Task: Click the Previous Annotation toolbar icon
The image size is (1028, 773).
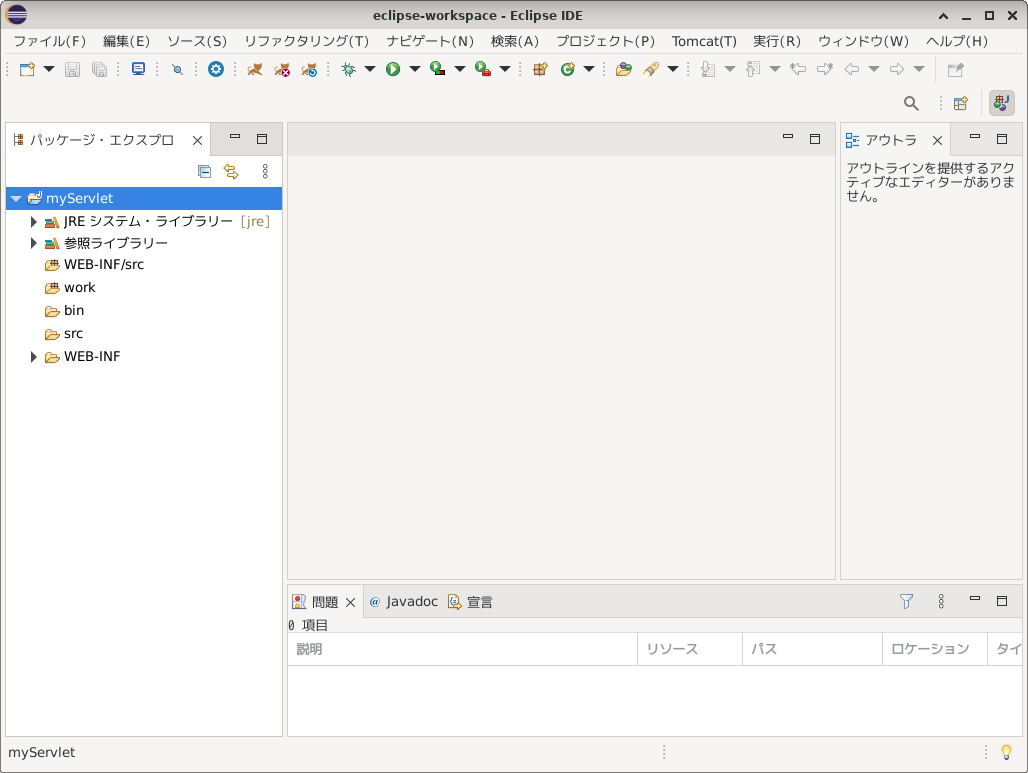Action: pyautogui.click(x=753, y=69)
